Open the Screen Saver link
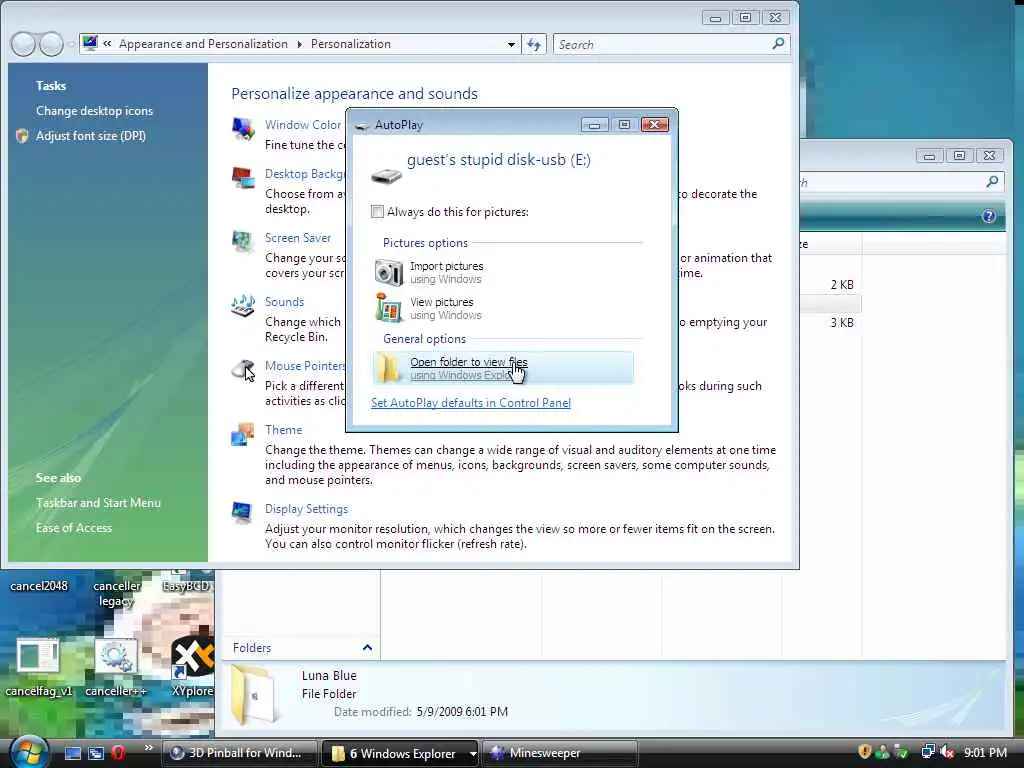The height and width of the screenshot is (768, 1024). [x=298, y=238]
